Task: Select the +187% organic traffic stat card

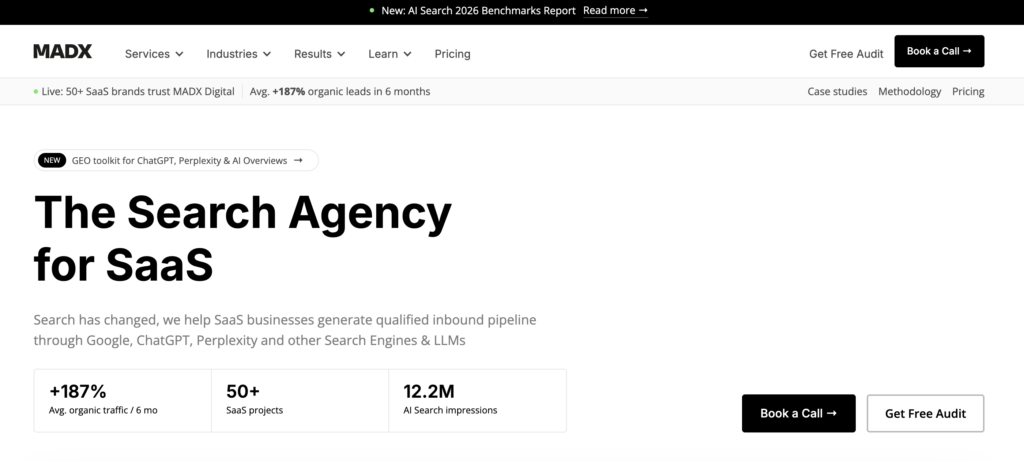Action: [x=122, y=400]
